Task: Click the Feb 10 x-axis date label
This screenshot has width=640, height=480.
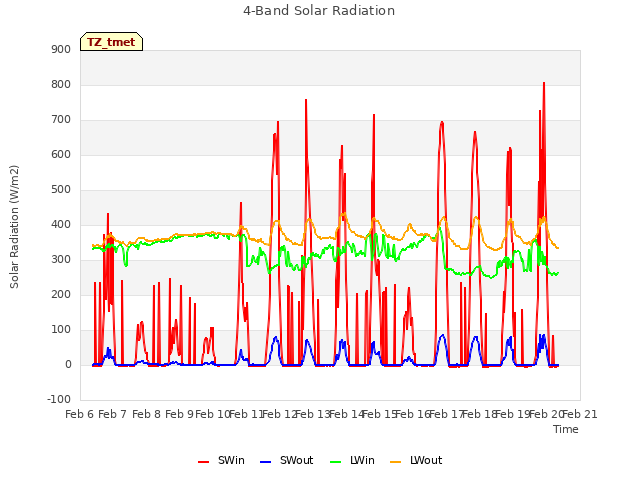Action: [x=213, y=414]
